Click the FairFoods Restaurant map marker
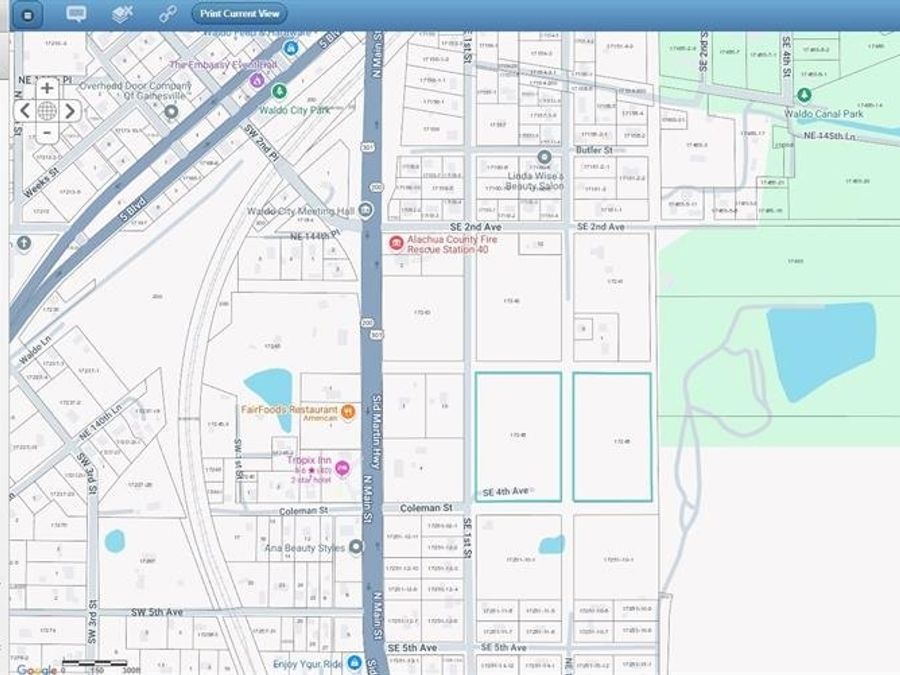Image resolution: width=900 pixels, height=675 pixels. (348, 410)
